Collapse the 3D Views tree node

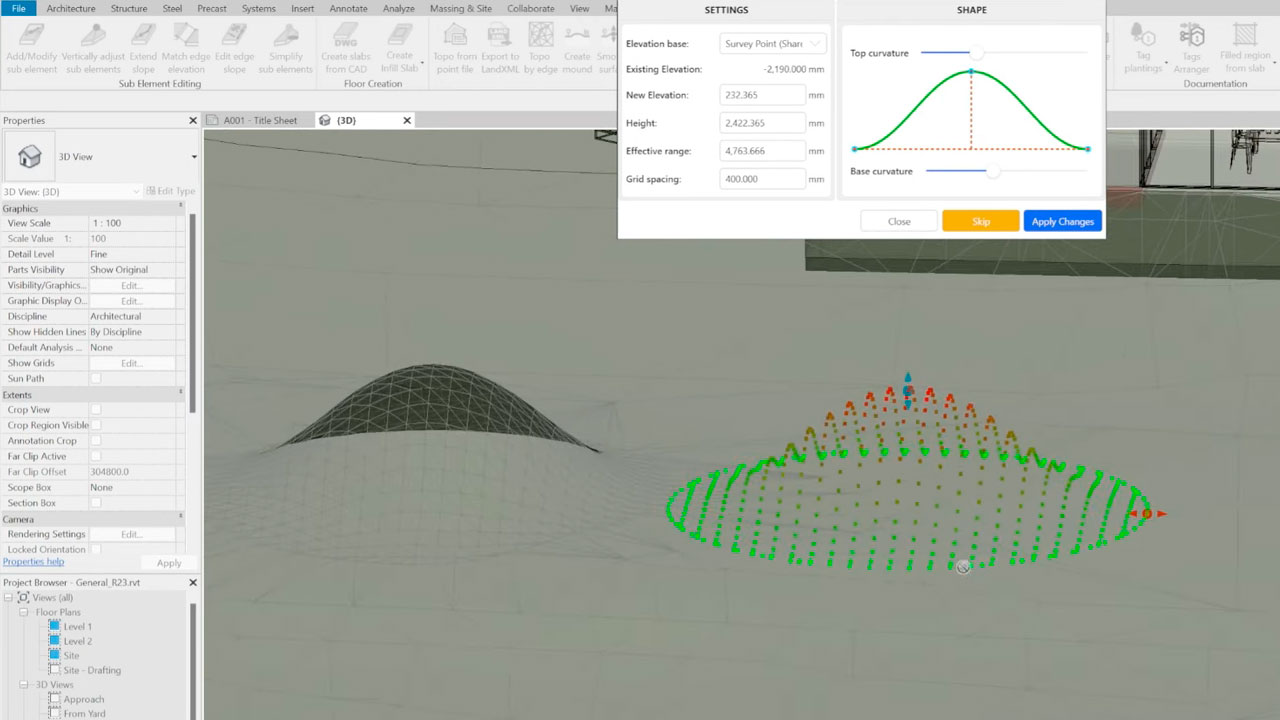23,685
